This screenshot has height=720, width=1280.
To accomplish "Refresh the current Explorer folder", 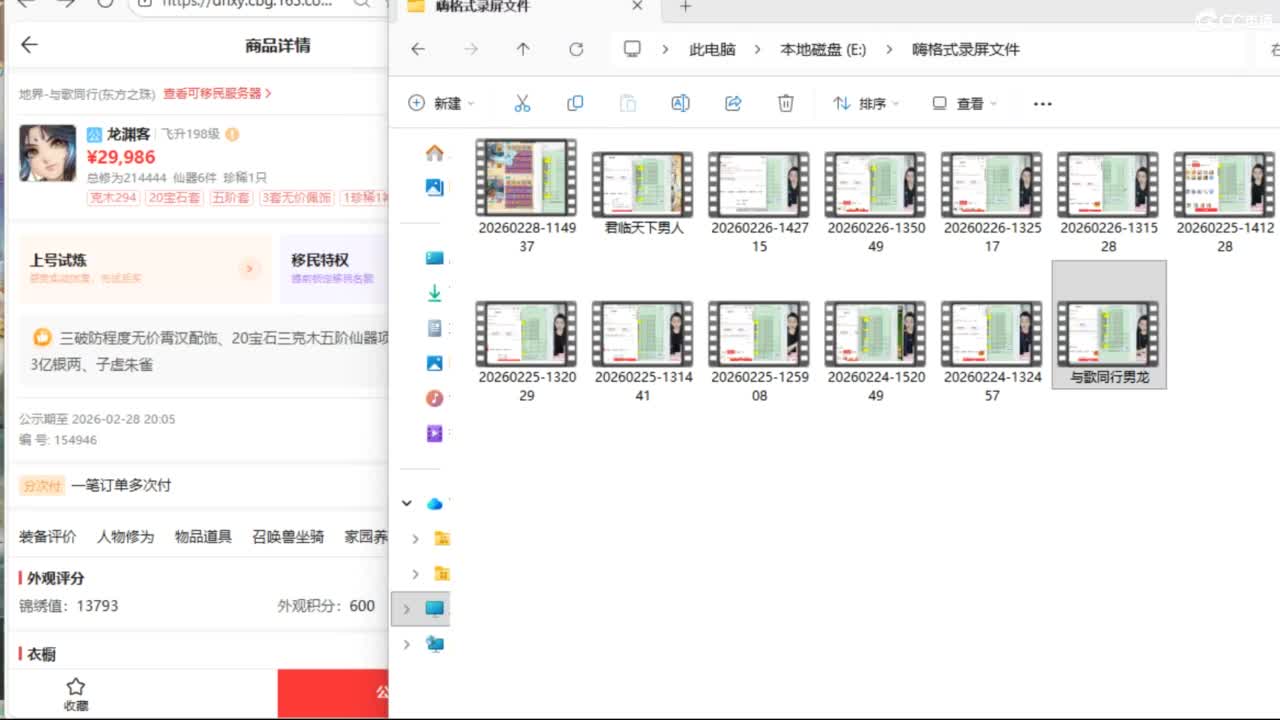I will point(576,49).
